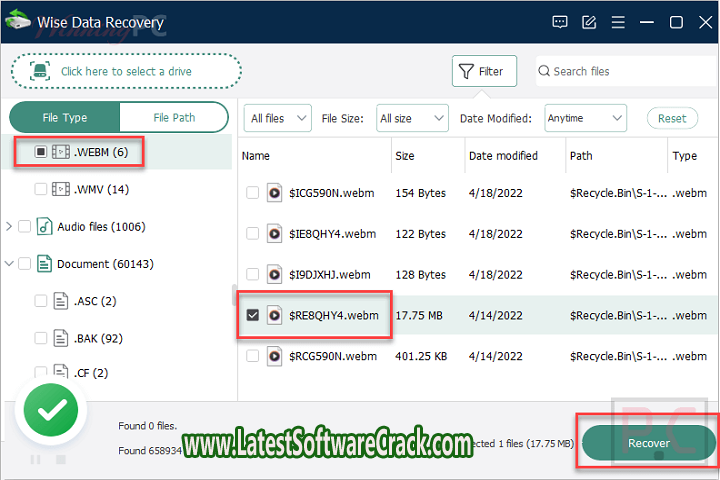Select the File Type tab
The width and height of the screenshot is (720, 480).
(65, 117)
